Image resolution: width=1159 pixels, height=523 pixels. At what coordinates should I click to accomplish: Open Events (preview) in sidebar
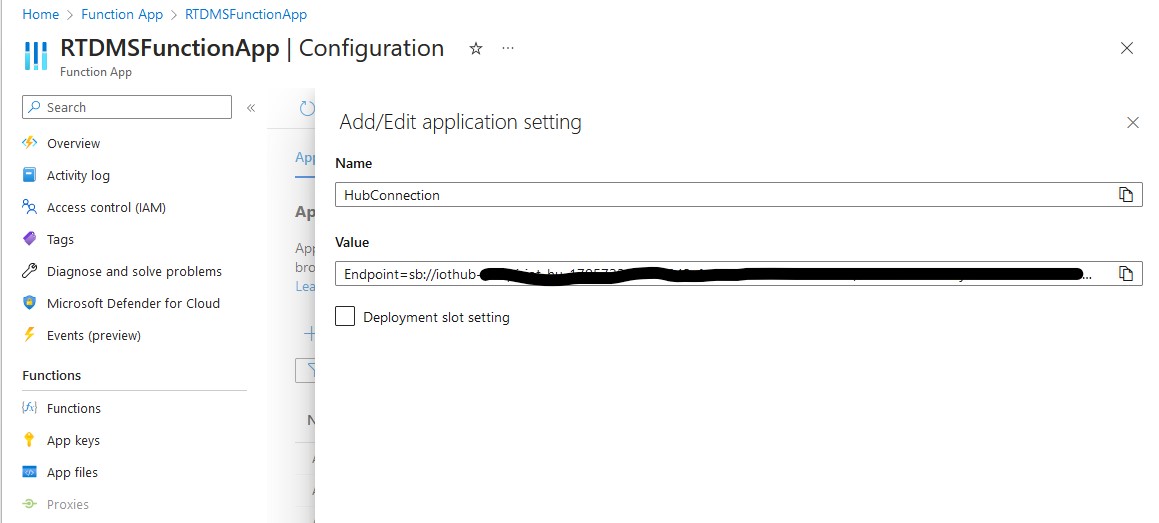tap(93, 335)
